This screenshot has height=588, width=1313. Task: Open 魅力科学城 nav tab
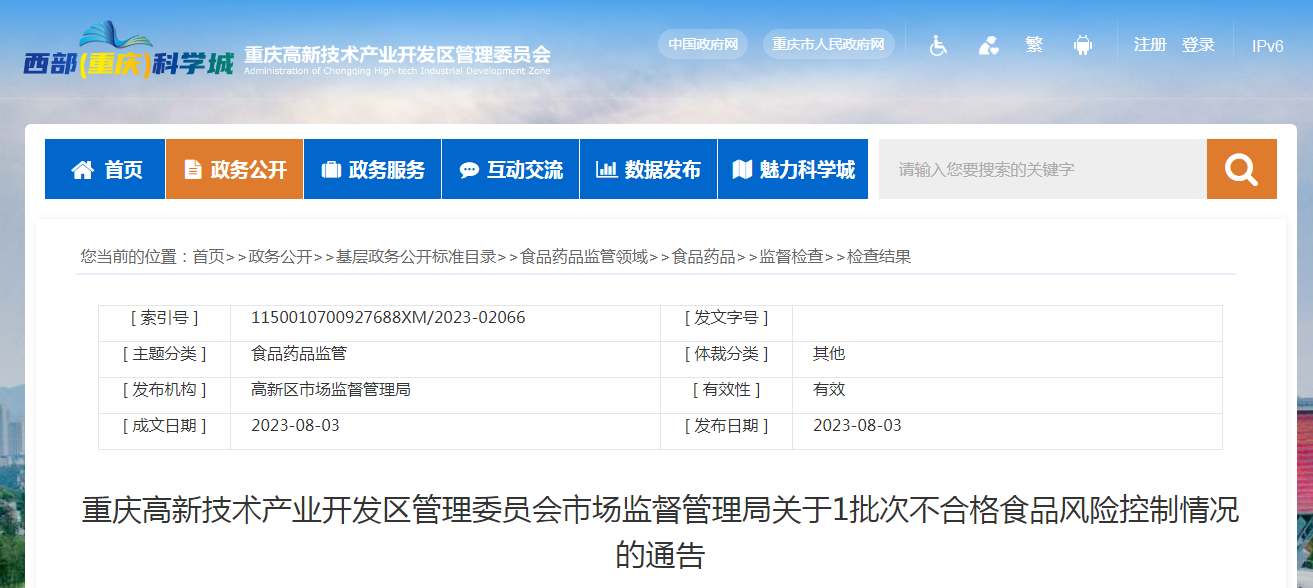pyautogui.click(x=793, y=169)
